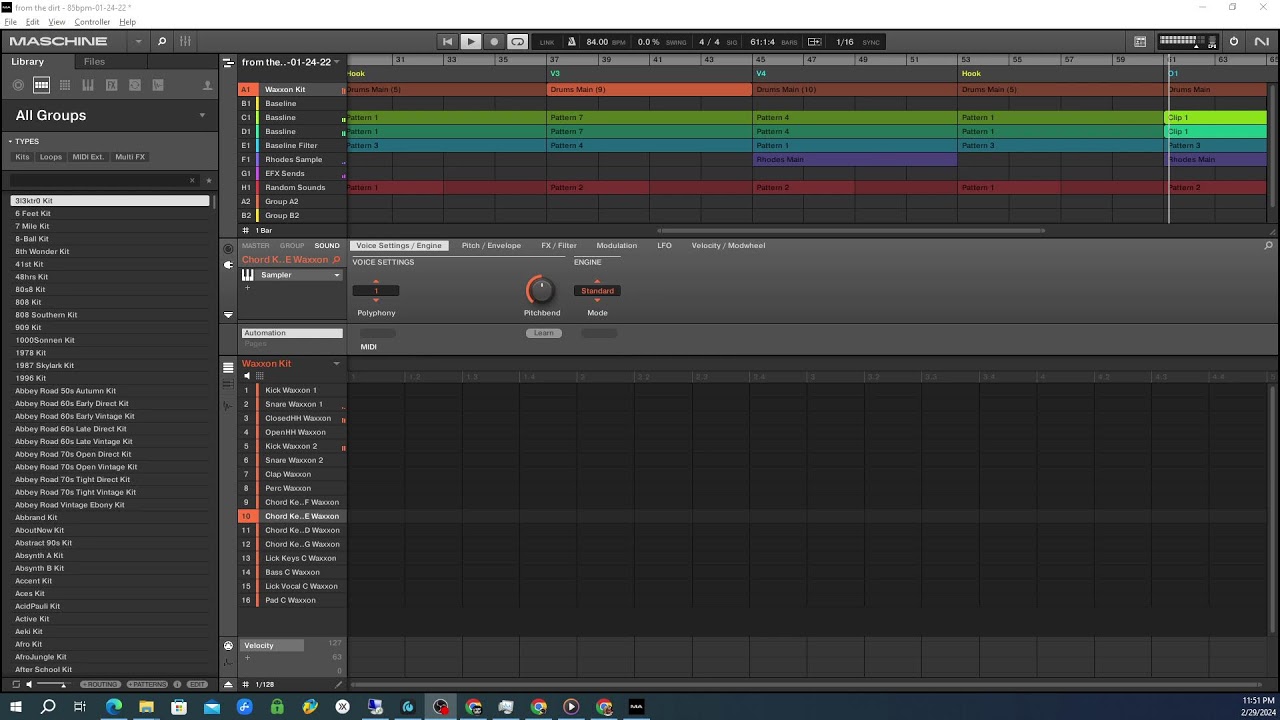Collapse the control area with down arrow
1280x720 pixels.
[x=228, y=315]
